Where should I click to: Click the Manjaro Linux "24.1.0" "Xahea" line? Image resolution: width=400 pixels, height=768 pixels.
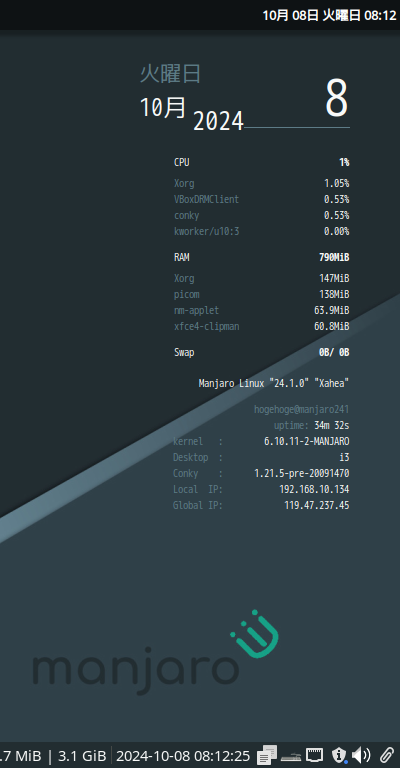click(274, 383)
